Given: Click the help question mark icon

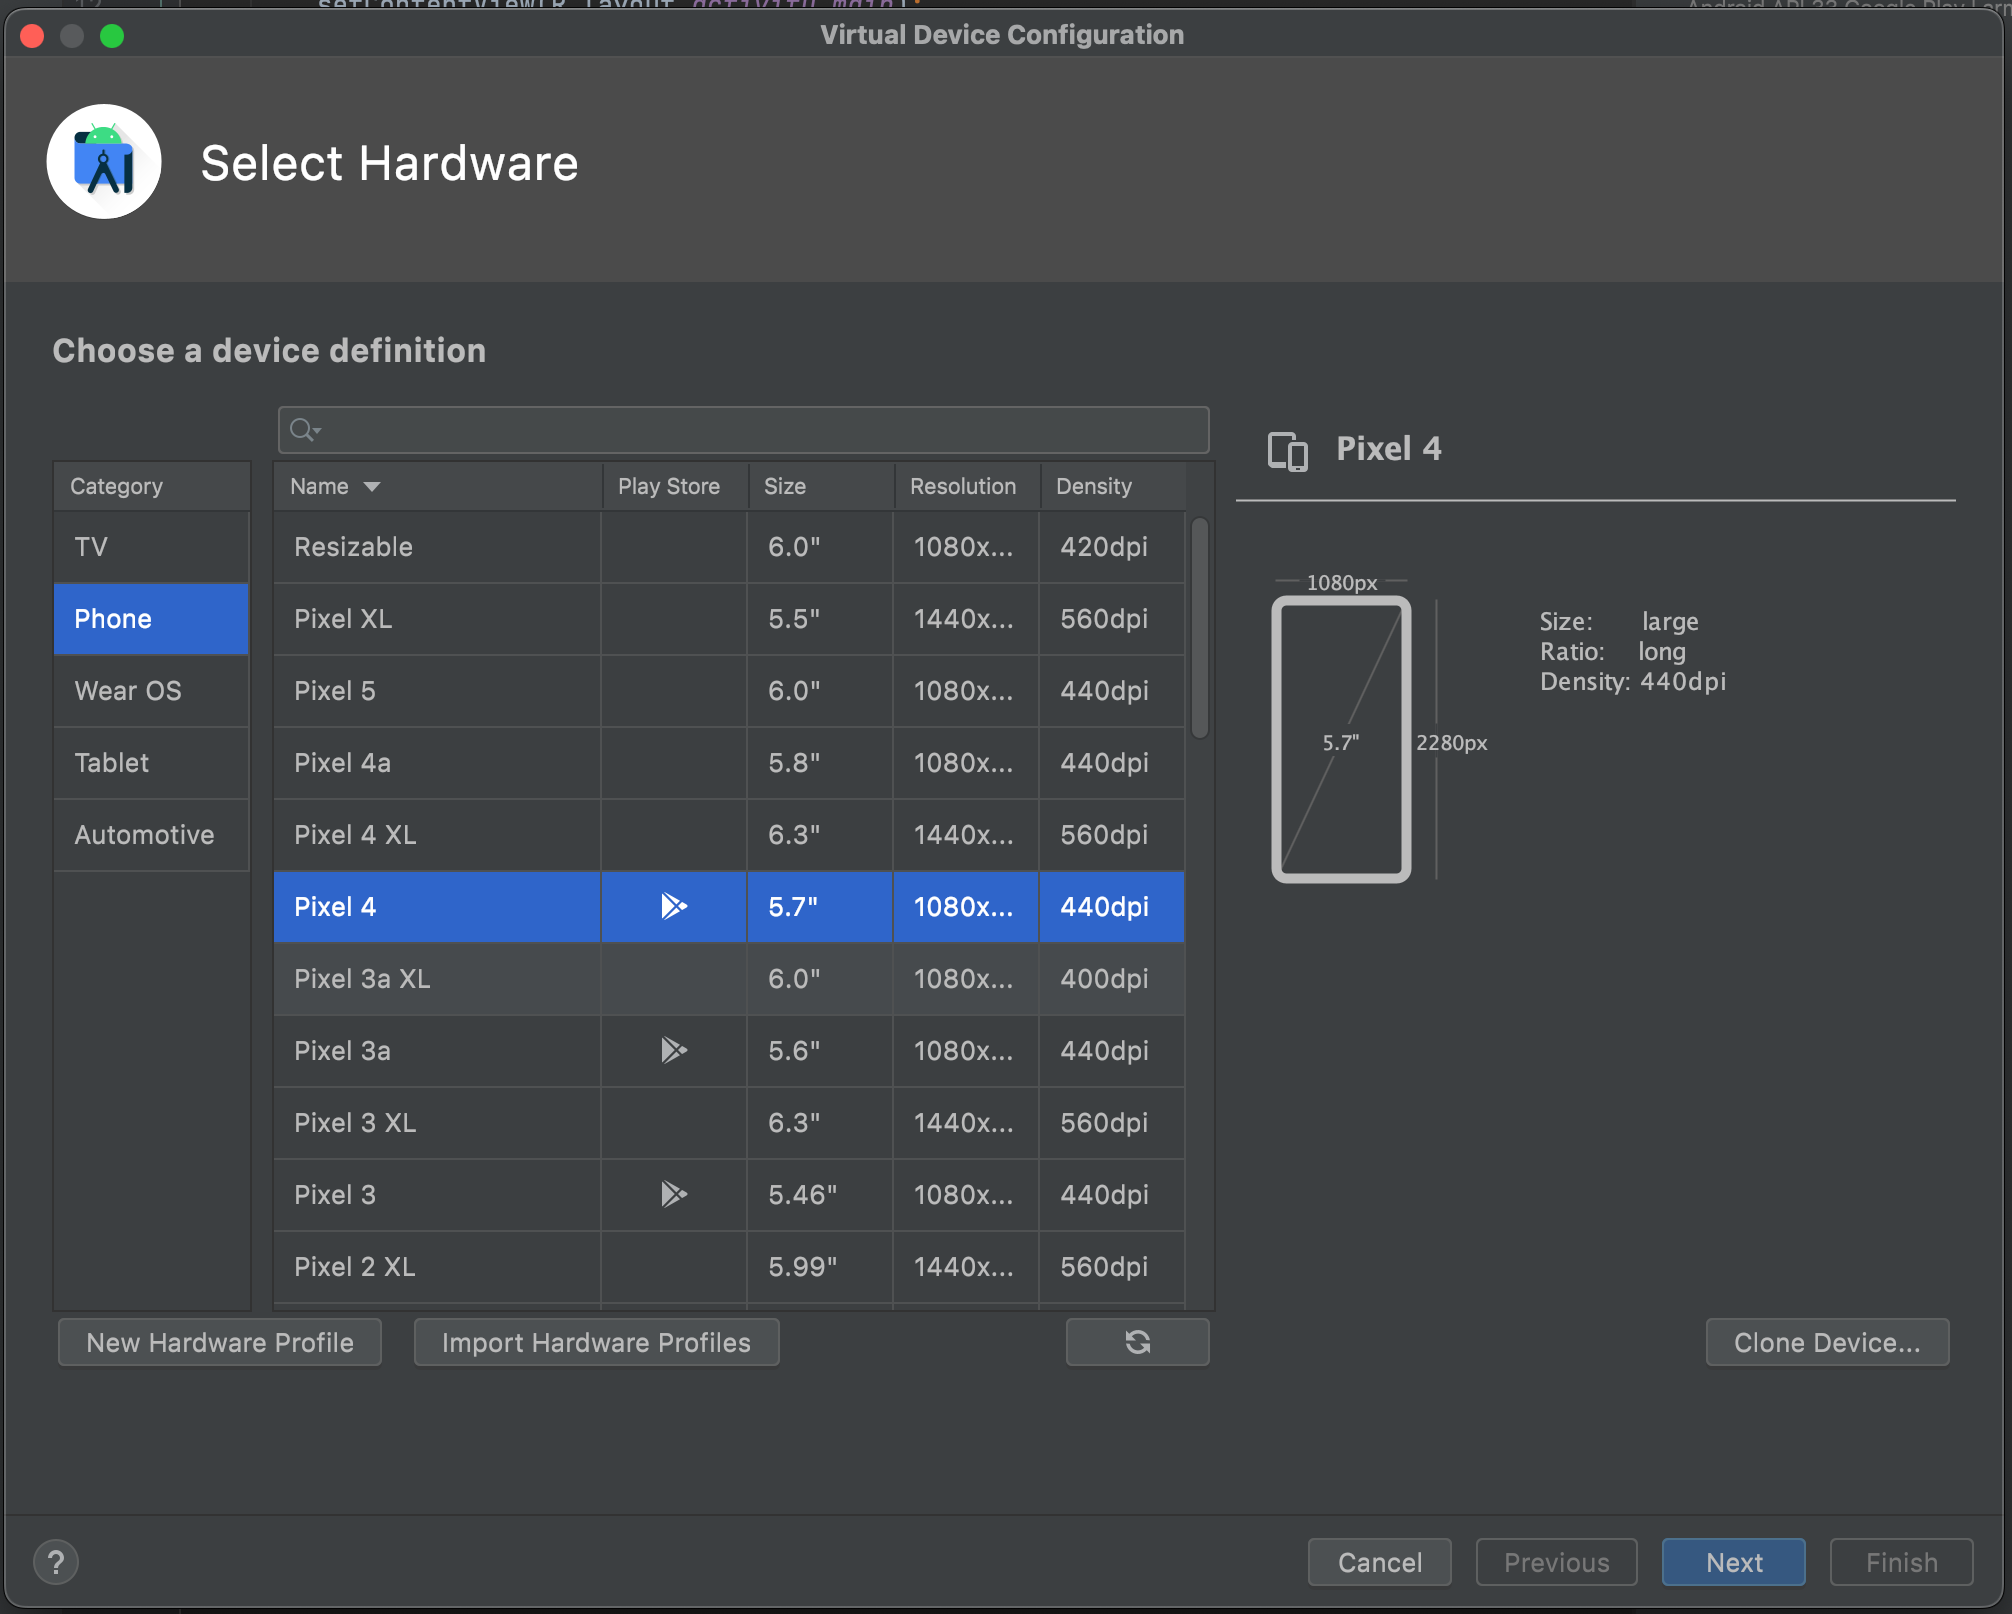Looking at the screenshot, I should (x=56, y=1562).
